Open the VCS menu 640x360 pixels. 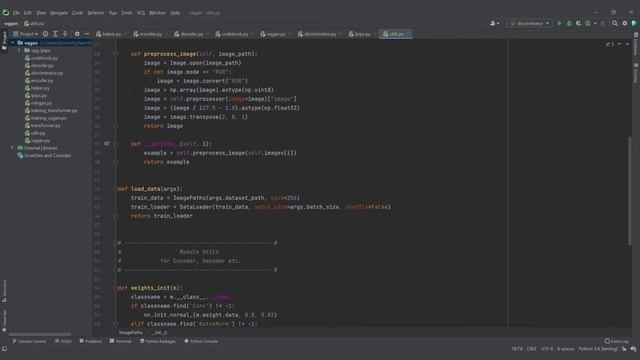click(x=141, y=13)
